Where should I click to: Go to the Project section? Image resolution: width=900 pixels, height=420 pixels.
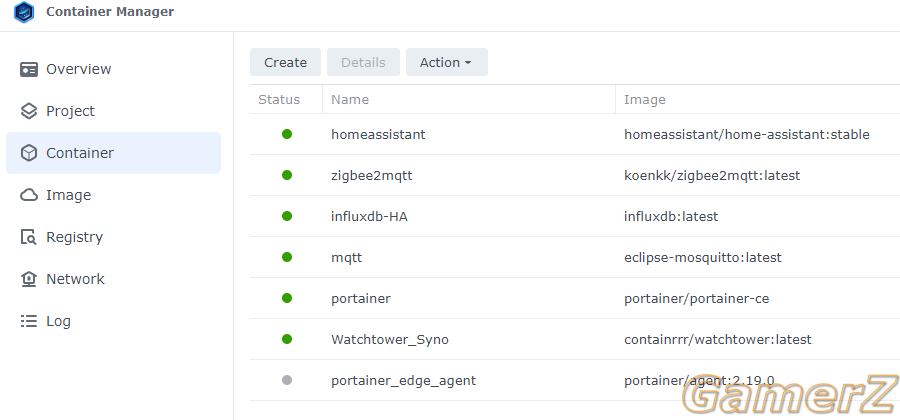(x=113, y=111)
